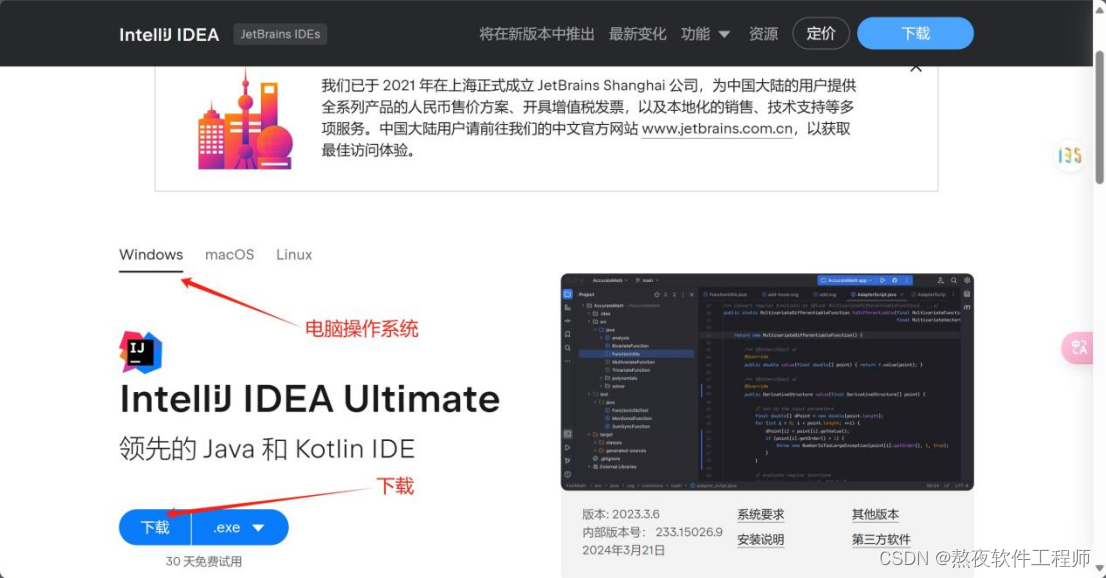Click the 版本: 2023.3.6 text
Viewport: 1106px width, 578px height.
coord(621,514)
